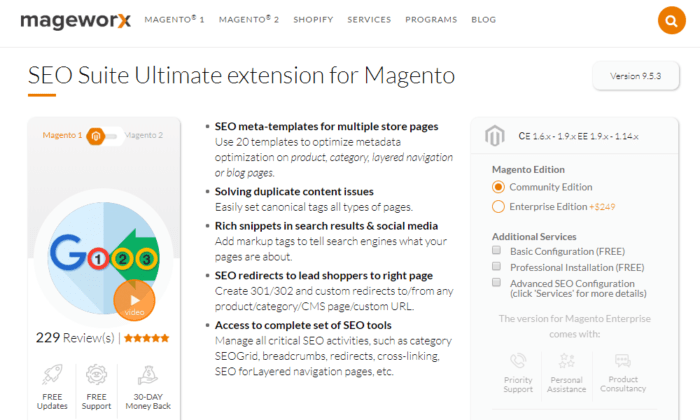Screen dimensions: 700x420
Task: Select Community Edition radio button
Action: tap(498, 187)
